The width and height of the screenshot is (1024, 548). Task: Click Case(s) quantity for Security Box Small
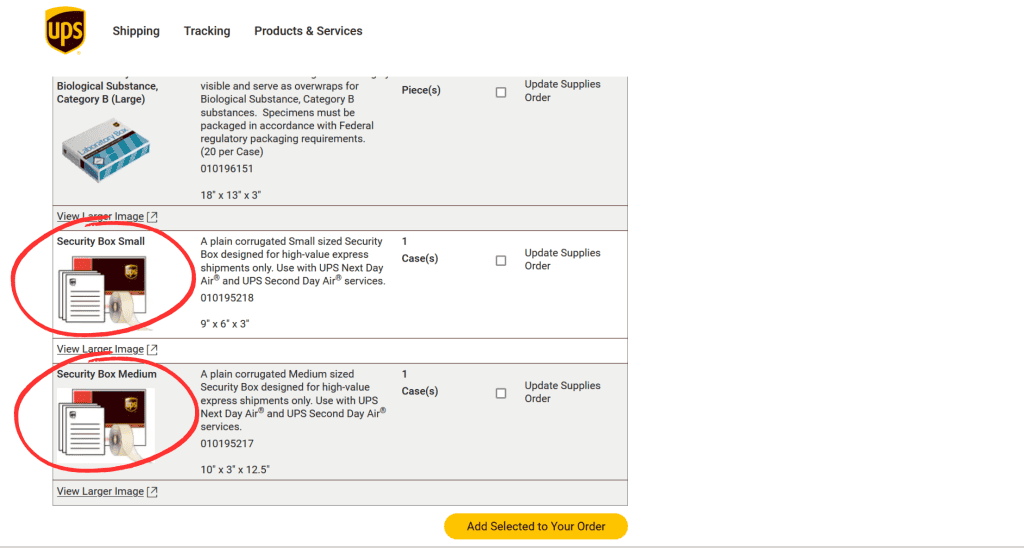[420, 258]
